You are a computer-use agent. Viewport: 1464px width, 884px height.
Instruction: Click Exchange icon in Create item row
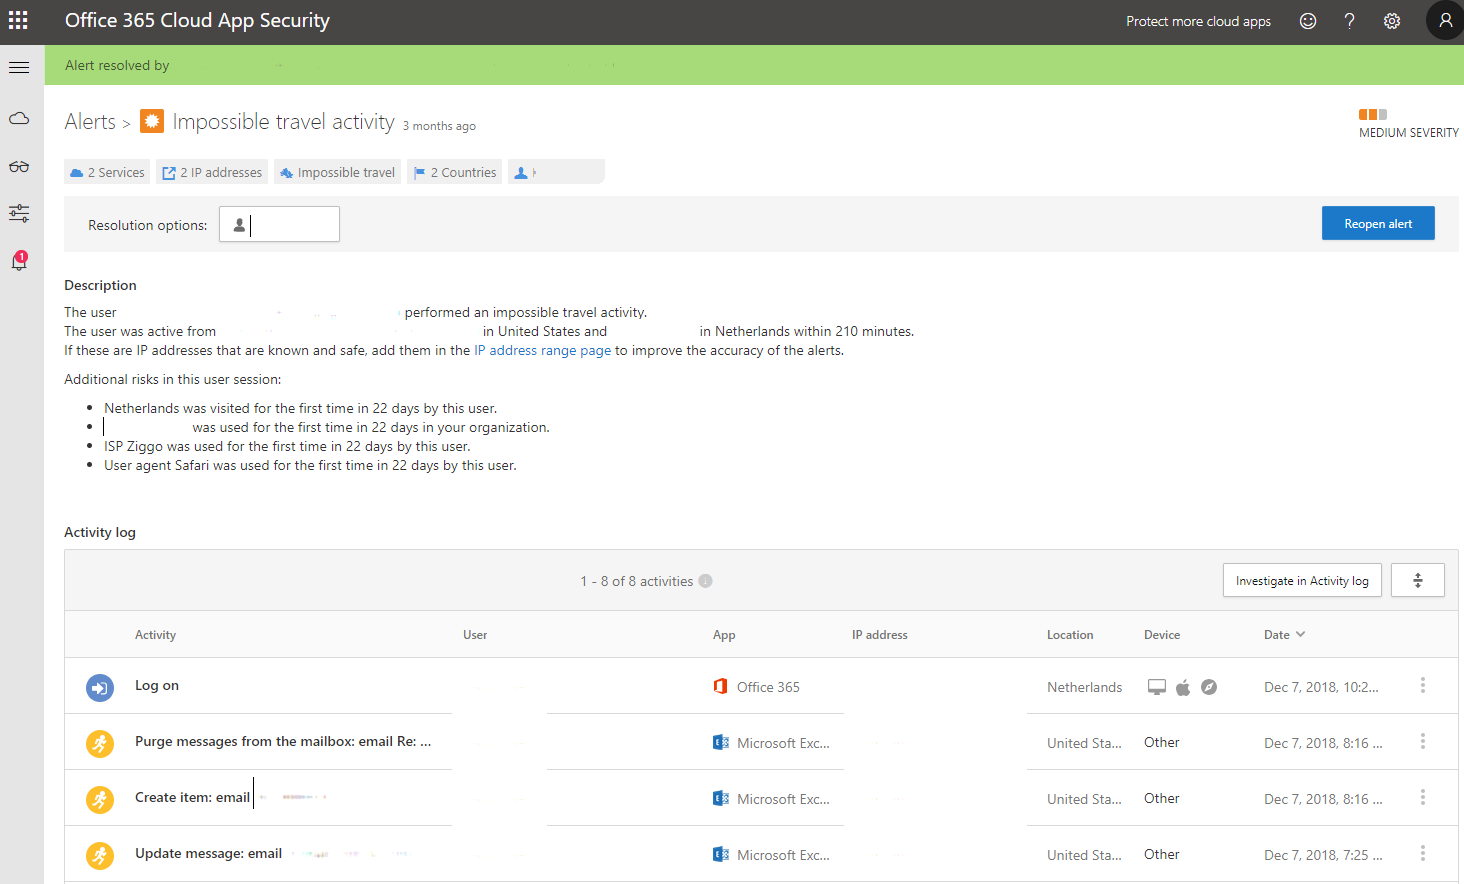pos(720,798)
